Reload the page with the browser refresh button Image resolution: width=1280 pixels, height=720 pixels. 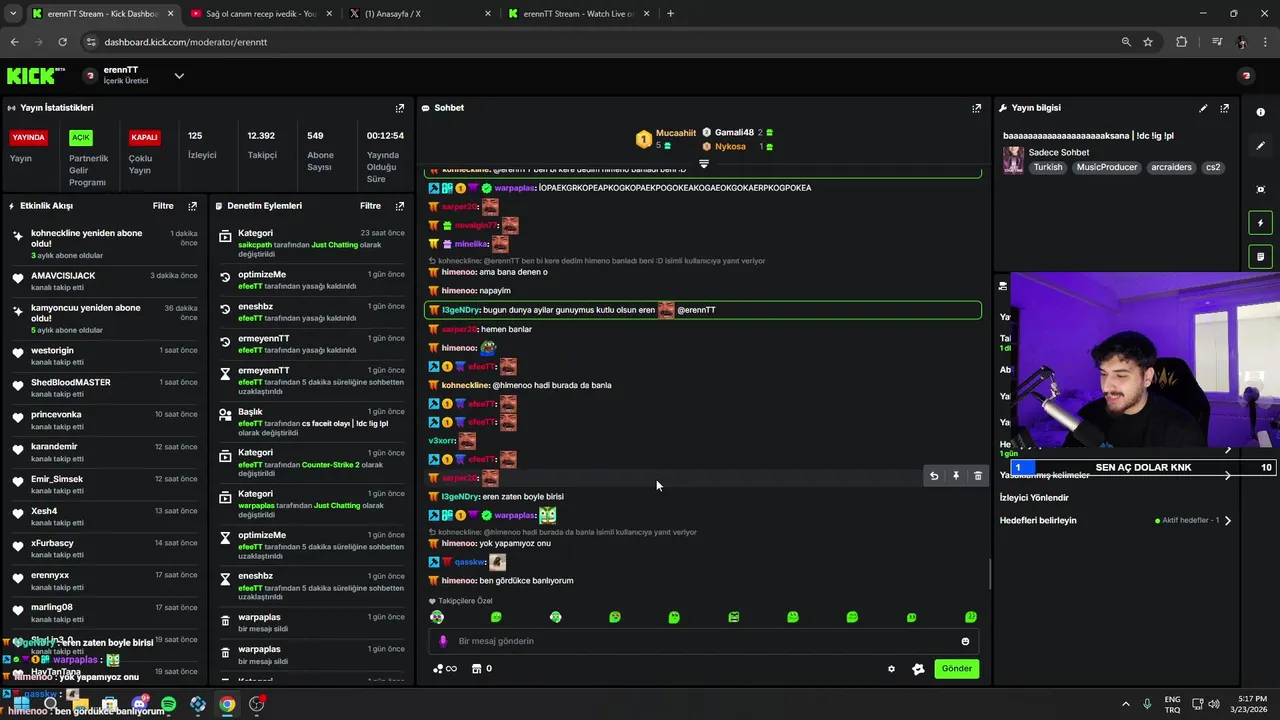click(x=62, y=42)
